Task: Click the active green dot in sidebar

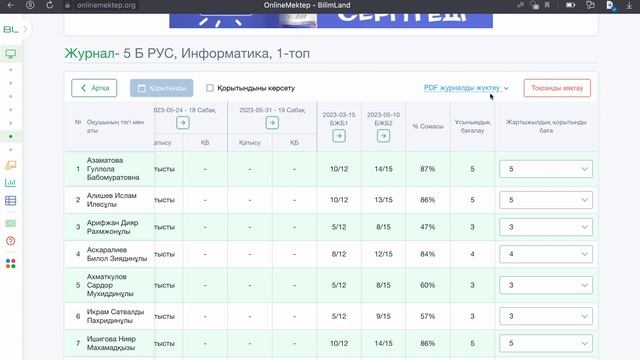Action: (x=11, y=136)
